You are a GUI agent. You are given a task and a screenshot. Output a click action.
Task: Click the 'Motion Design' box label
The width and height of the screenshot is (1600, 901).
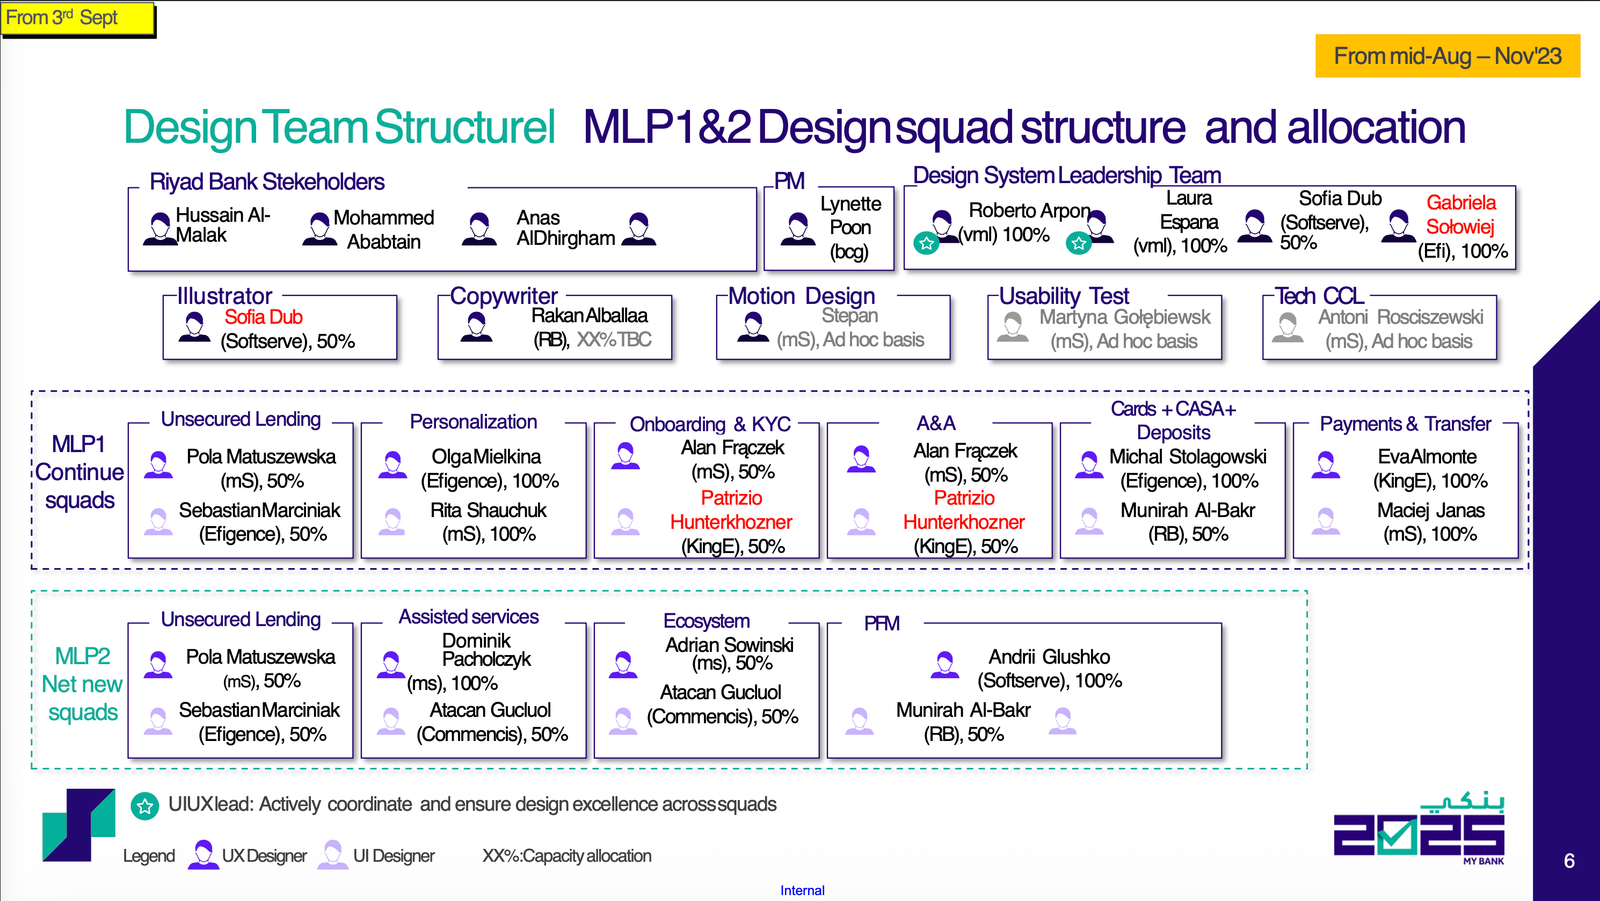[801, 296]
